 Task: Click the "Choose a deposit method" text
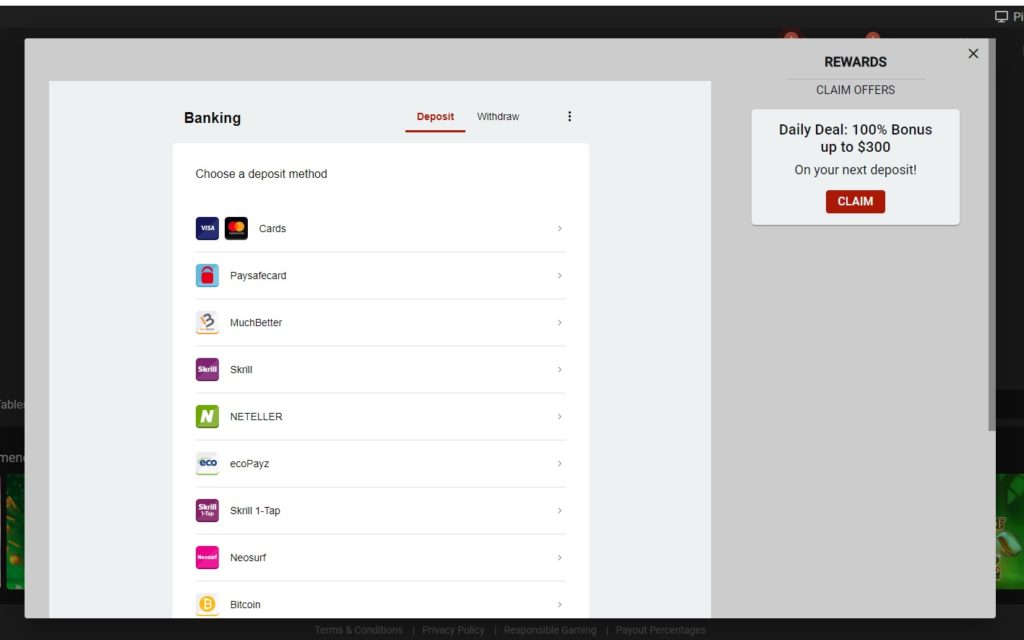[261, 174]
